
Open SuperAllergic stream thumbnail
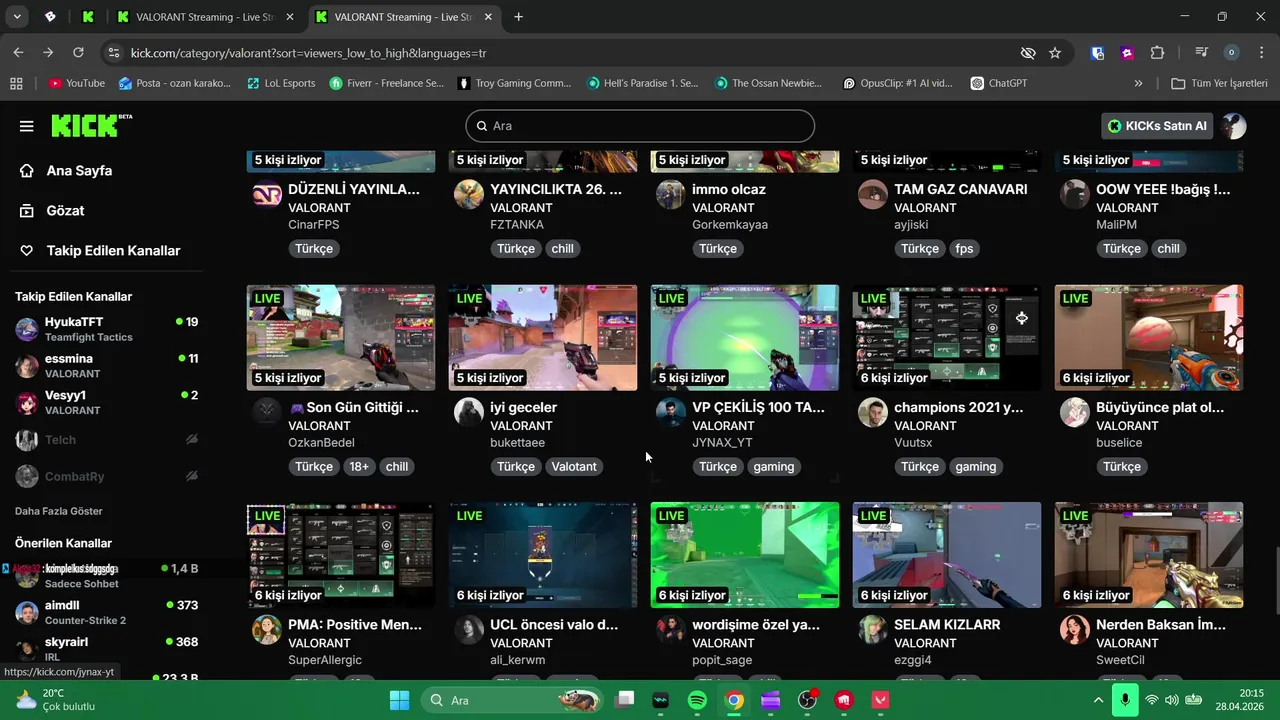click(341, 555)
